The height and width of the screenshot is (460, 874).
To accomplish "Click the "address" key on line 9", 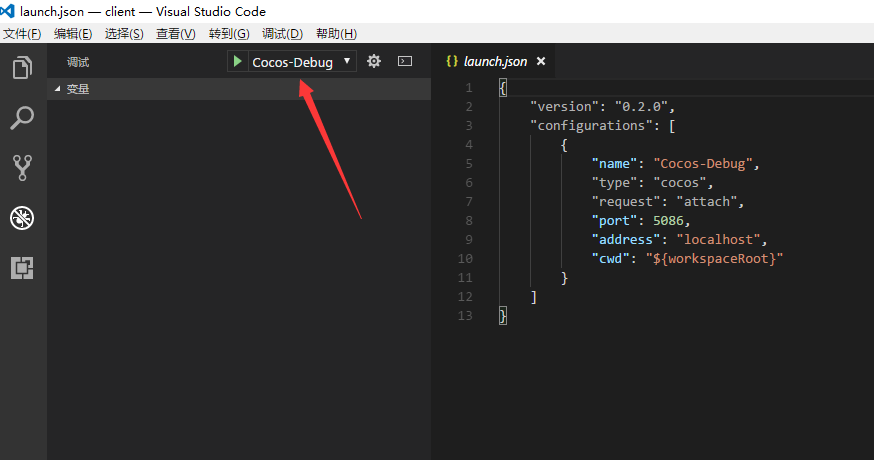I will (x=625, y=240).
